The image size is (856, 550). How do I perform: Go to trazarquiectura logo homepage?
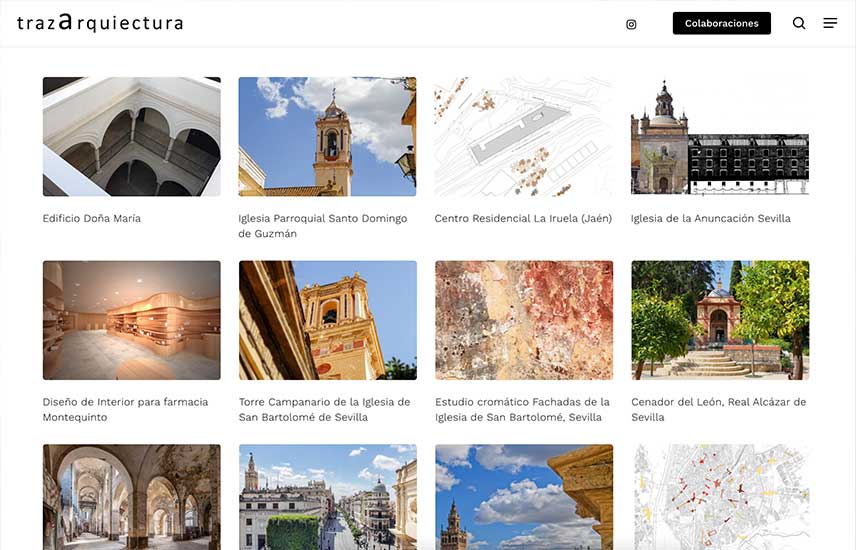[100, 22]
